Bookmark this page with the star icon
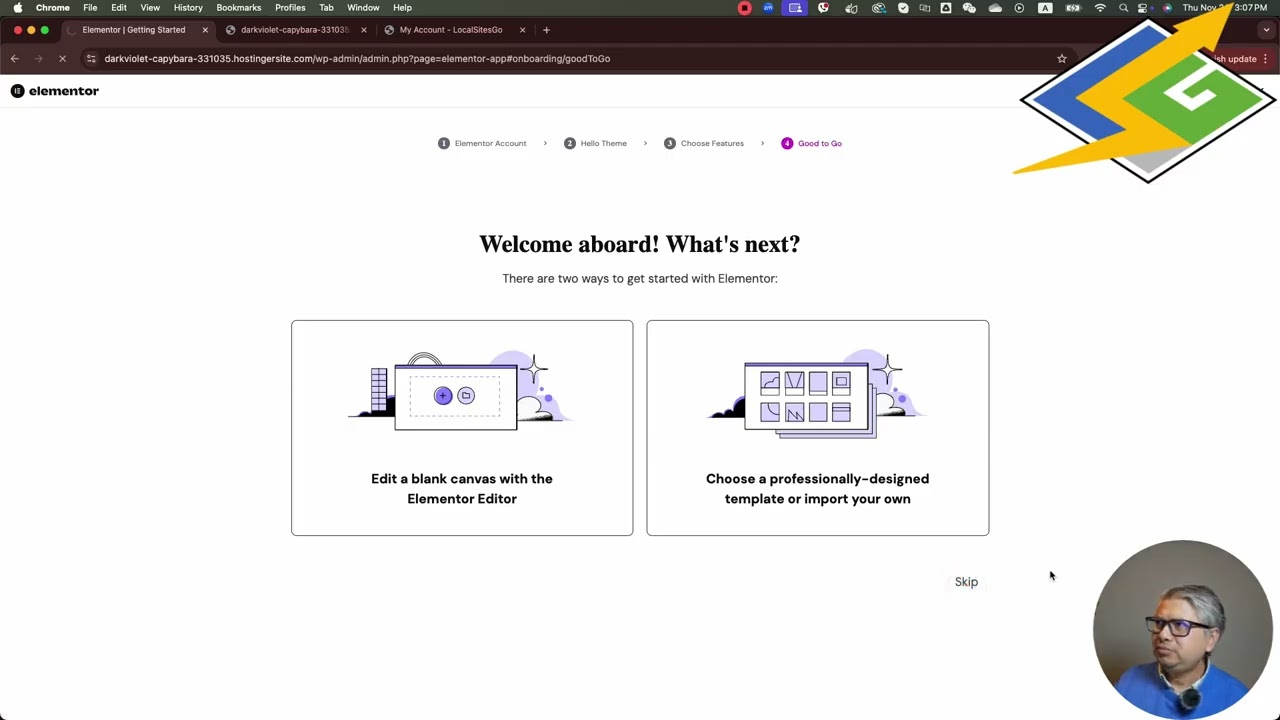The height and width of the screenshot is (720, 1280). (1062, 59)
